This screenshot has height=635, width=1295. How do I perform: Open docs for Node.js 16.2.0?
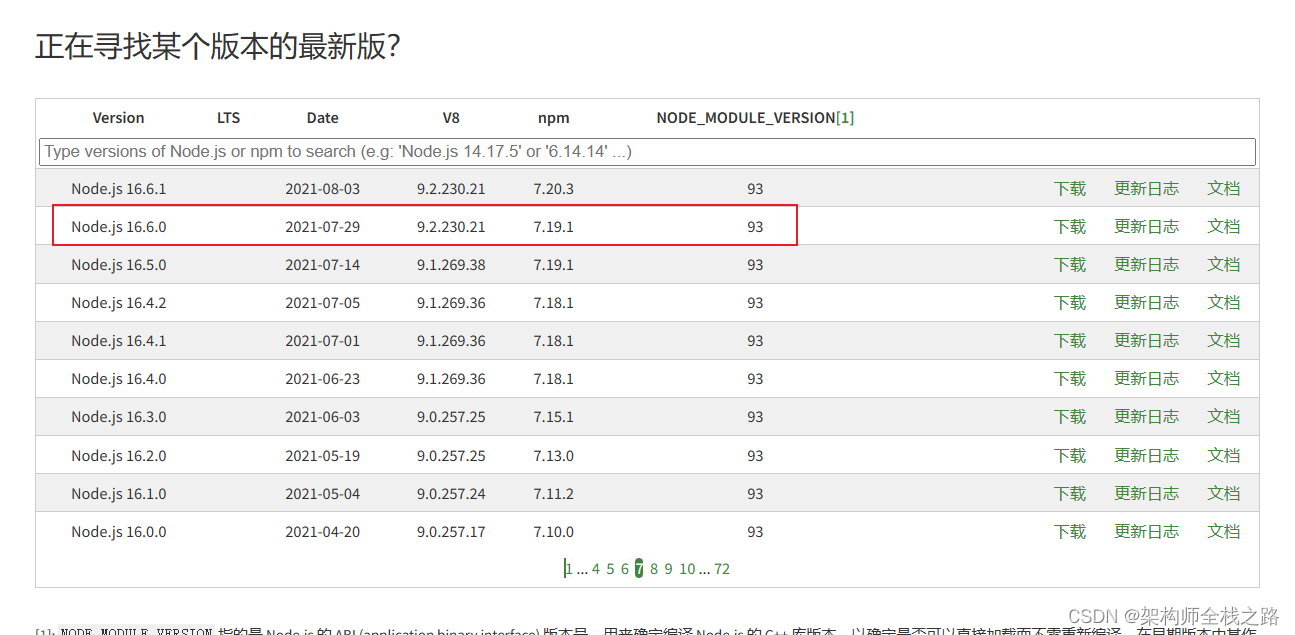[x=1223, y=456]
